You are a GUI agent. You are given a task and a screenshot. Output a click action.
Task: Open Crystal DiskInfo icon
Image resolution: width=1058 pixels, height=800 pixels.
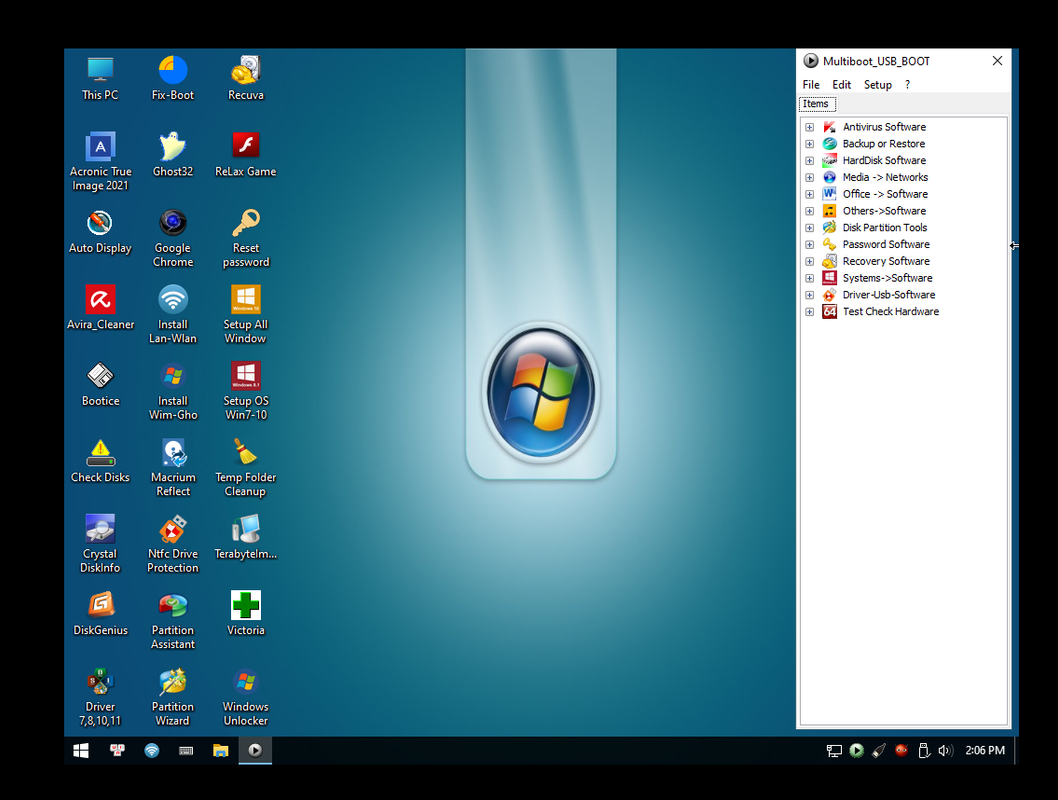click(x=100, y=544)
